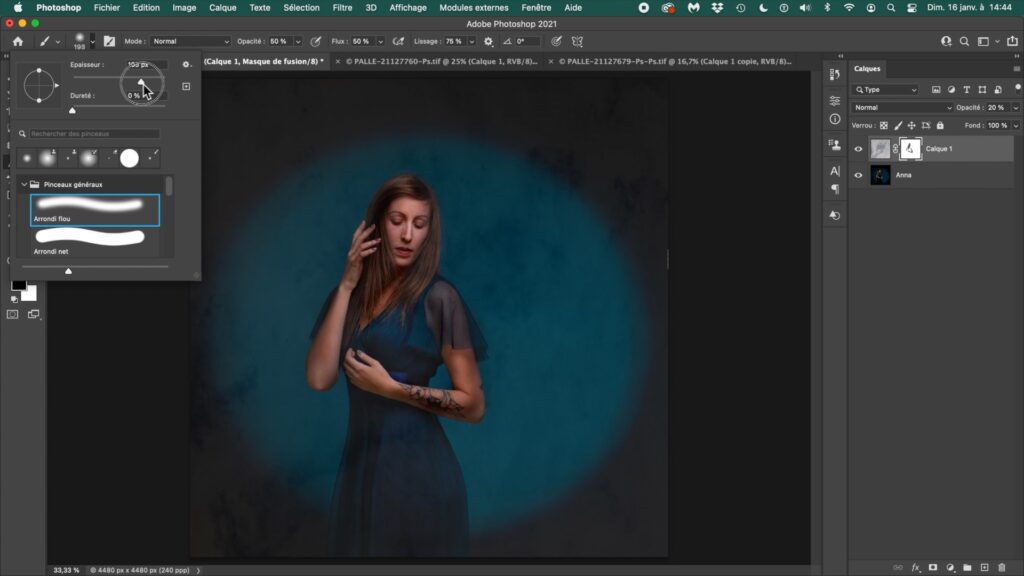Open brush settings gear in preset picker

[186, 65]
